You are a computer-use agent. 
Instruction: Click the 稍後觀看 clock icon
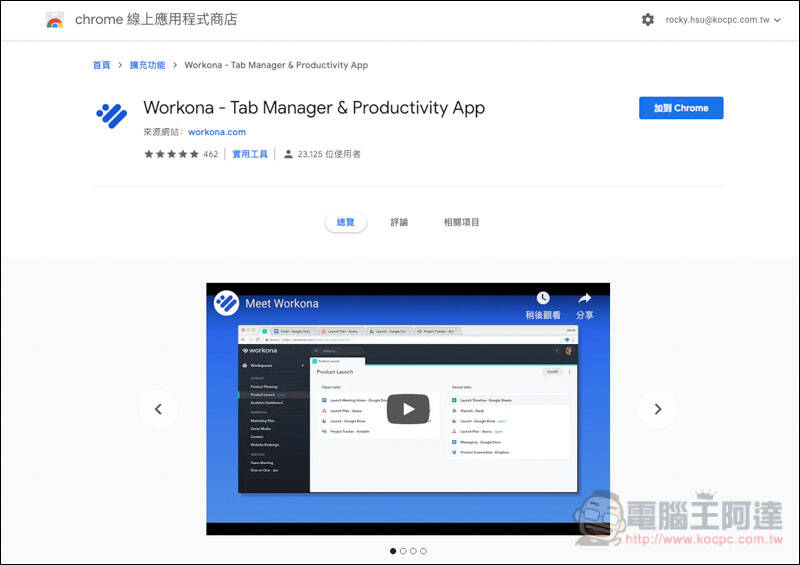[x=543, y=298]
